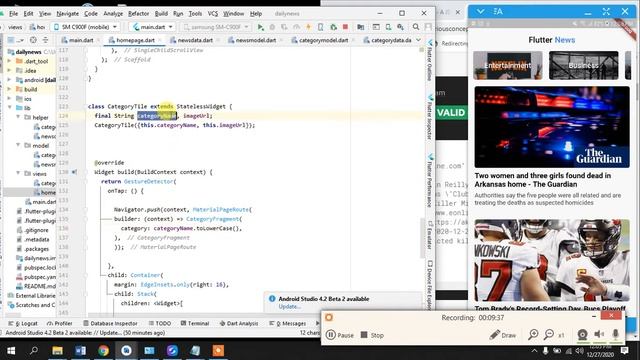
Task: Collapse the model folder
Action: click(x=18, y=146)
